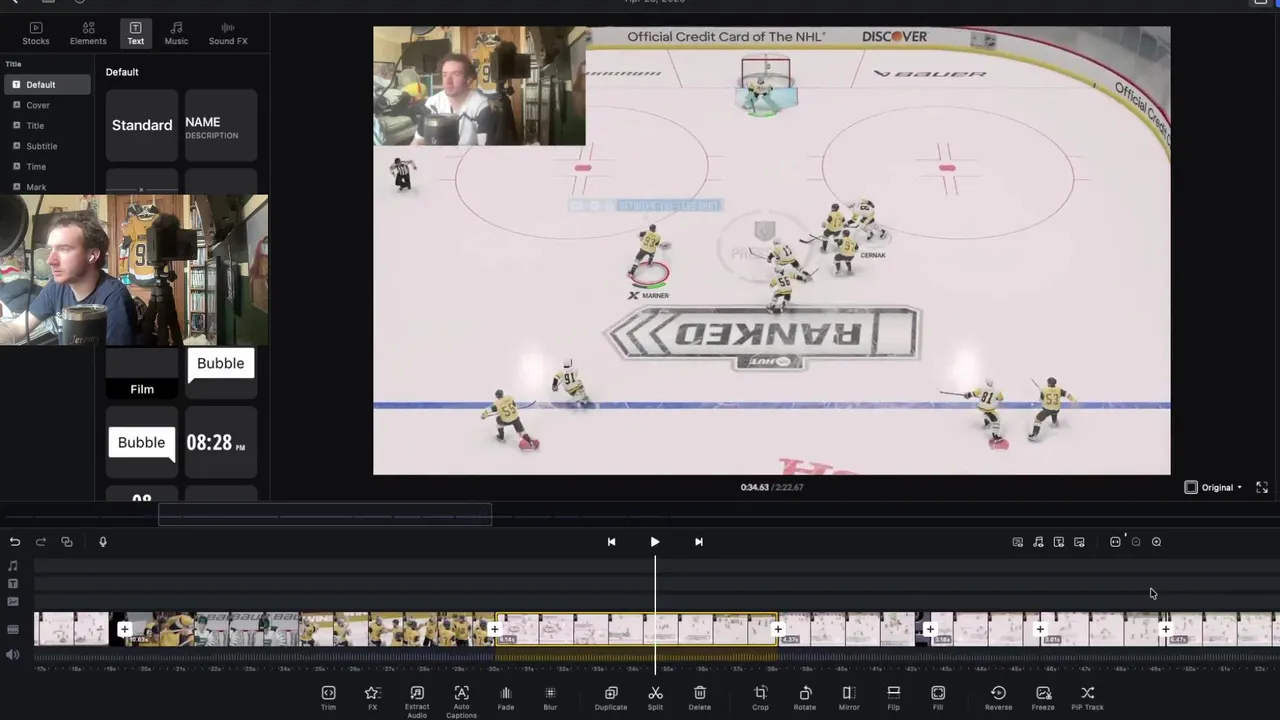
Task: Pick the Bubble preset beside the 08:28 clock
Action: [x=142, y=442]
